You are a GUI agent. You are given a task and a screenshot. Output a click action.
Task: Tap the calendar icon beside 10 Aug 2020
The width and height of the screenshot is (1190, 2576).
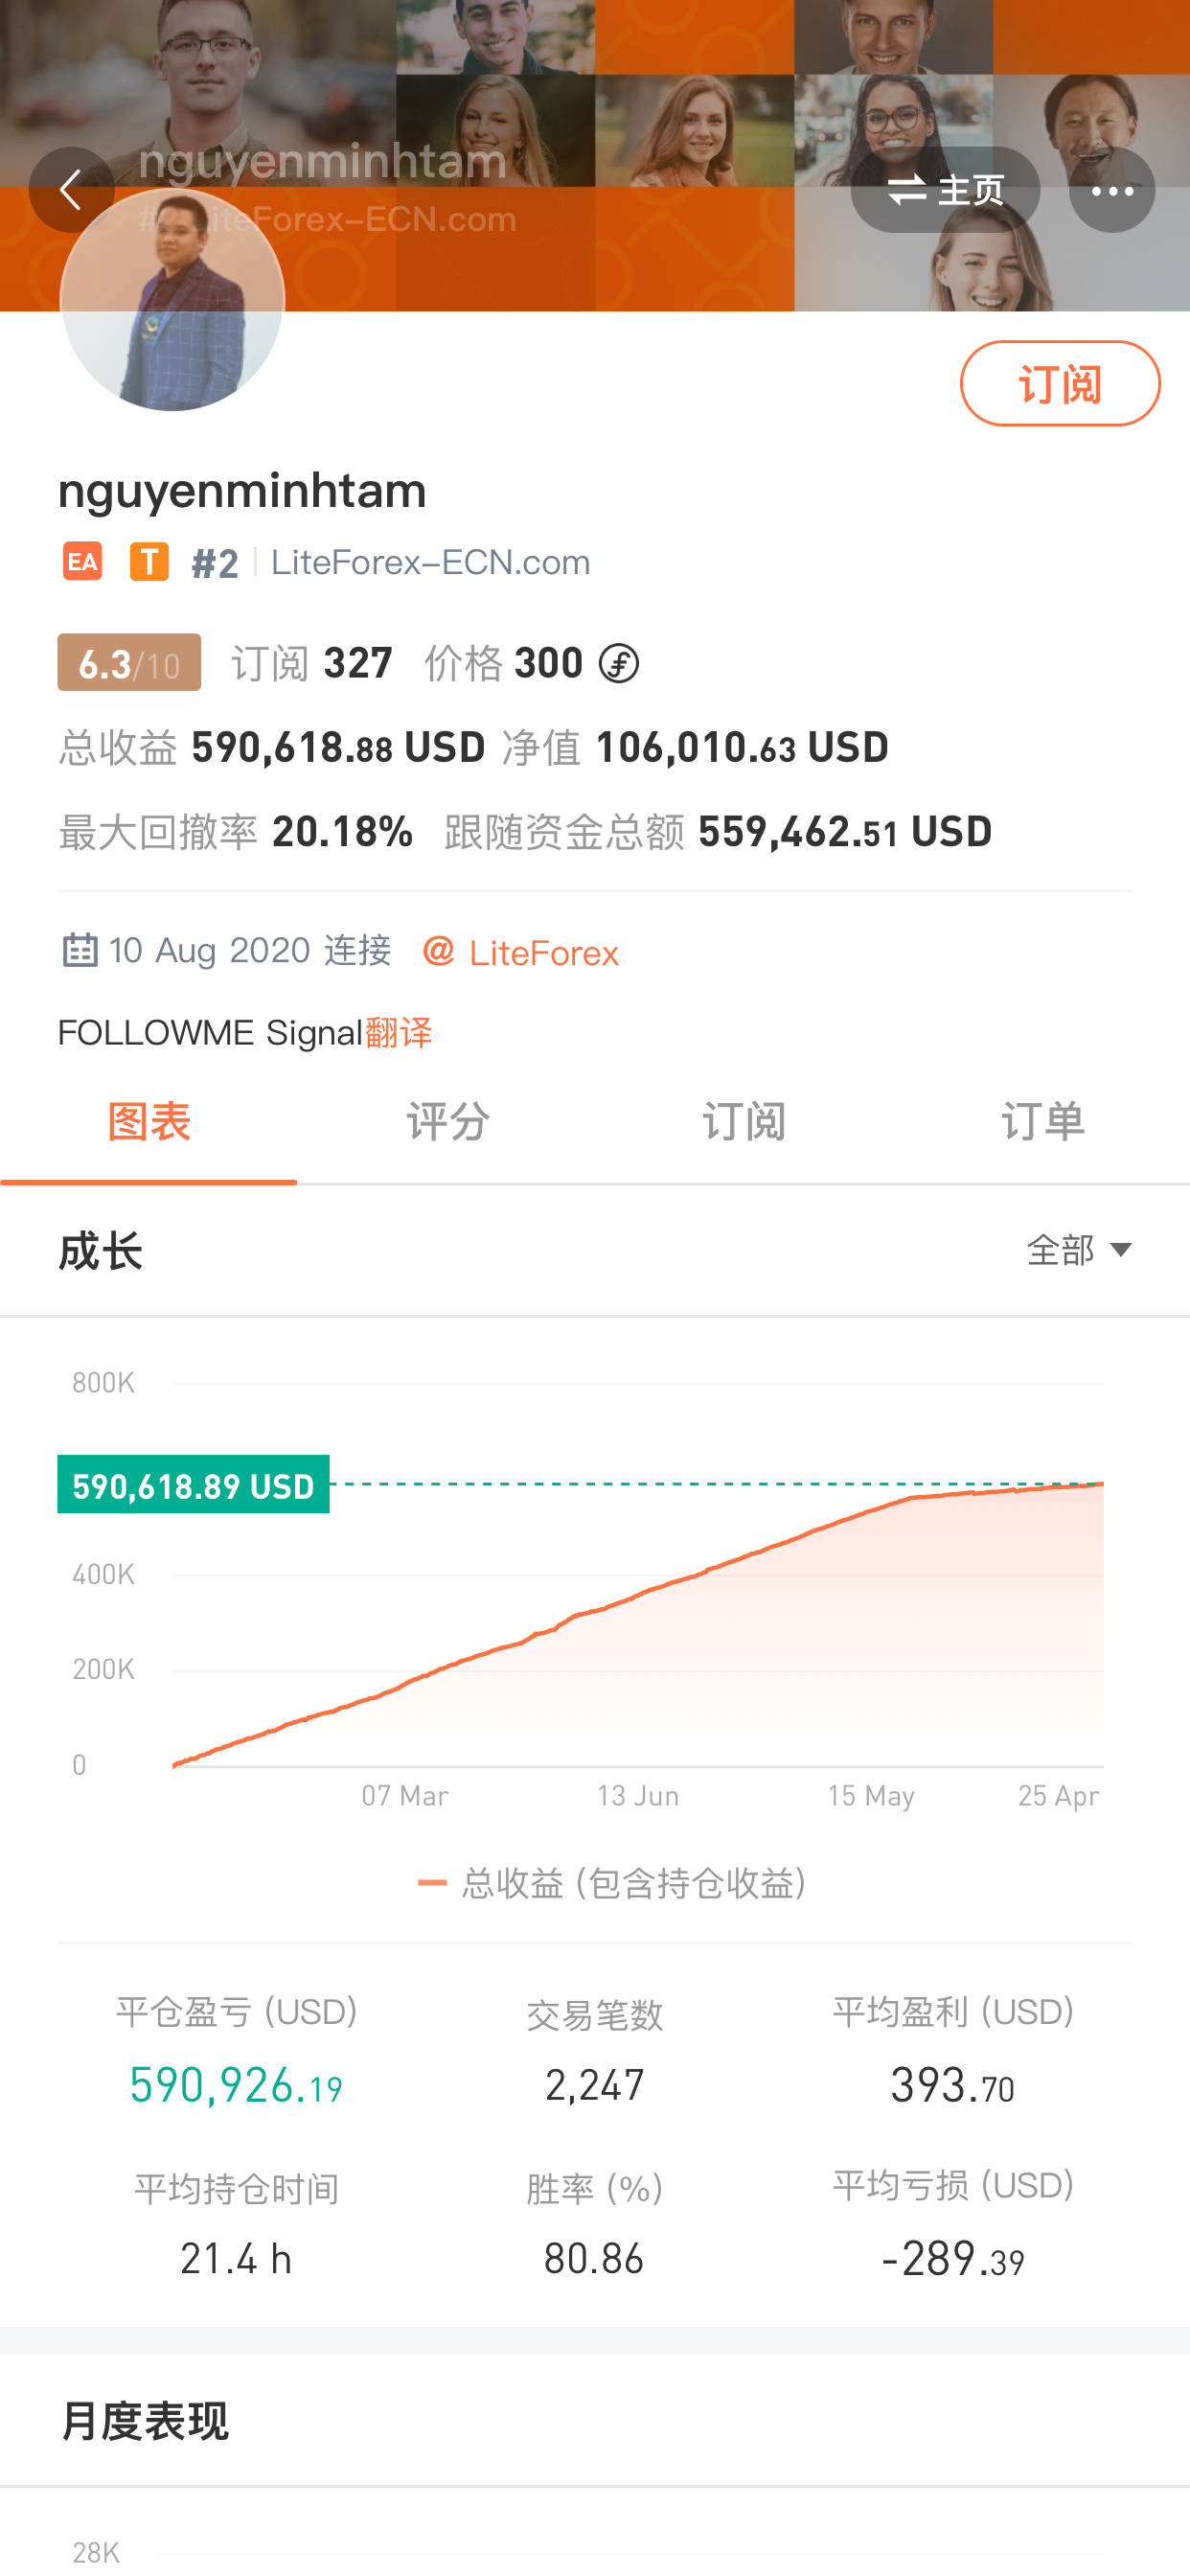click(x=79, y=950)
